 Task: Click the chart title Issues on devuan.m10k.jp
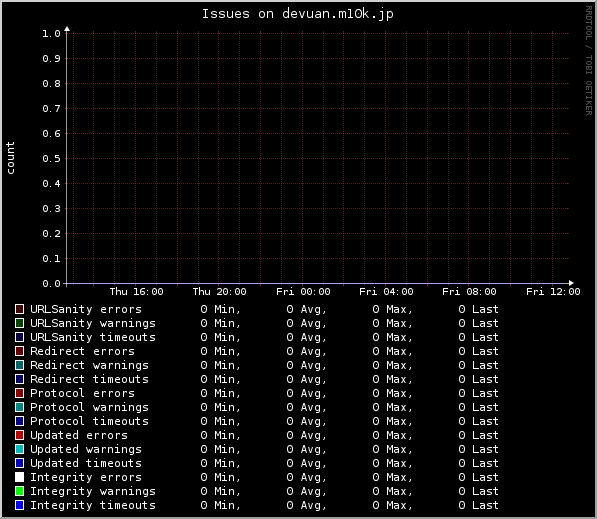(297, 14)
